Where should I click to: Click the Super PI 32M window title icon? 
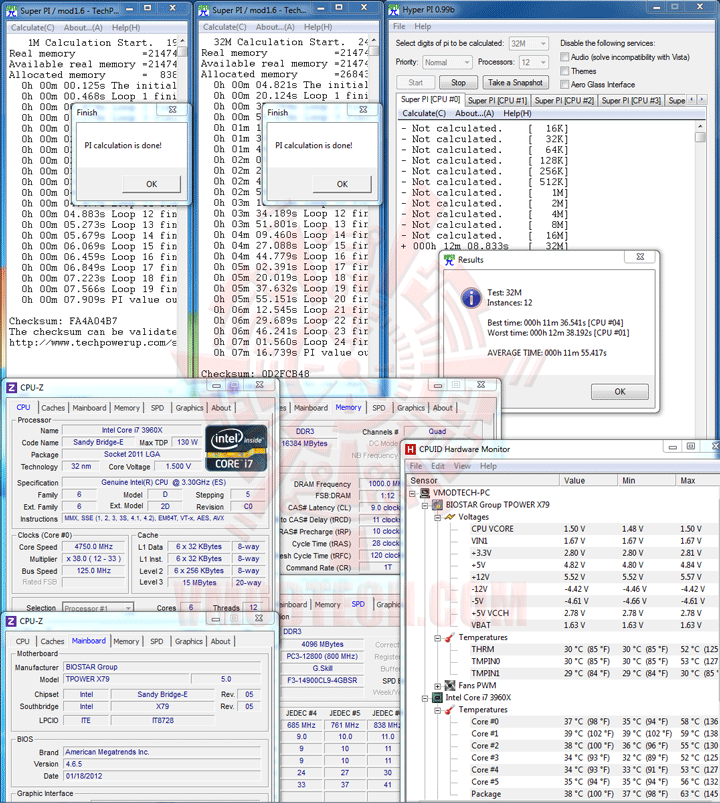(204, 10)
